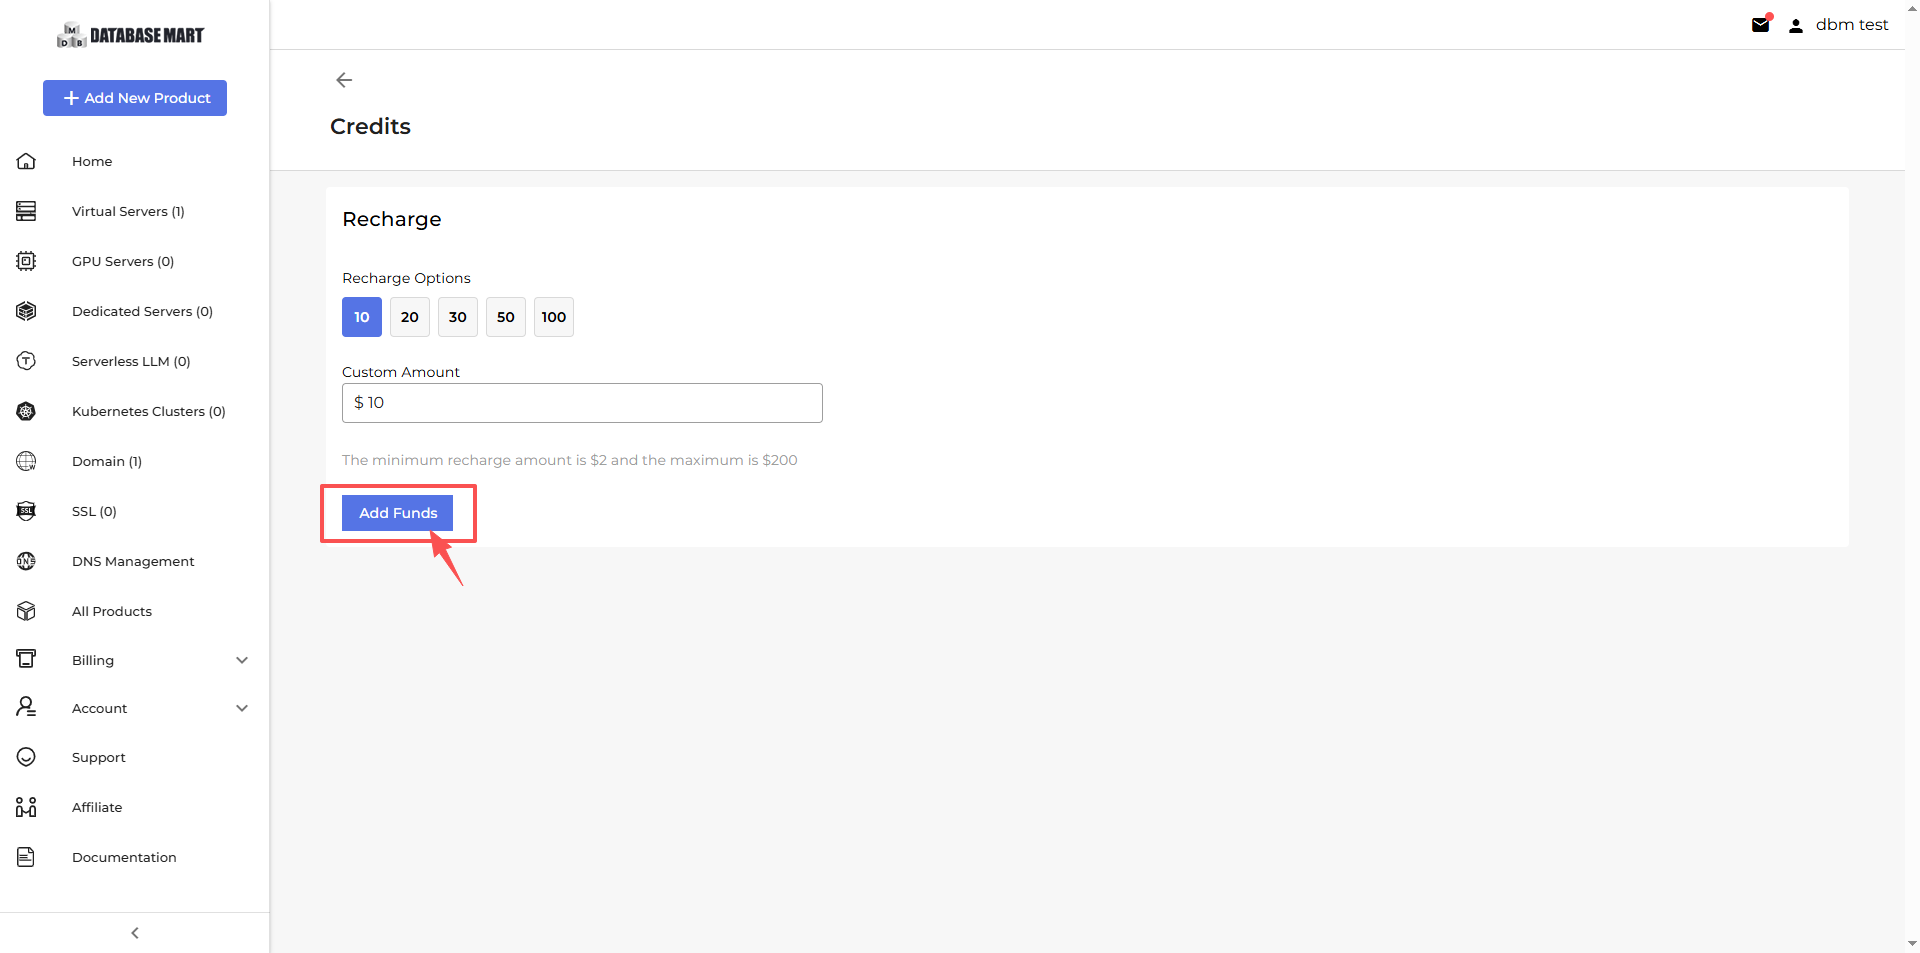The height and width of the screenshot is (953, 1920).
Task: Open All Products menu item
Action: point(112,611)
